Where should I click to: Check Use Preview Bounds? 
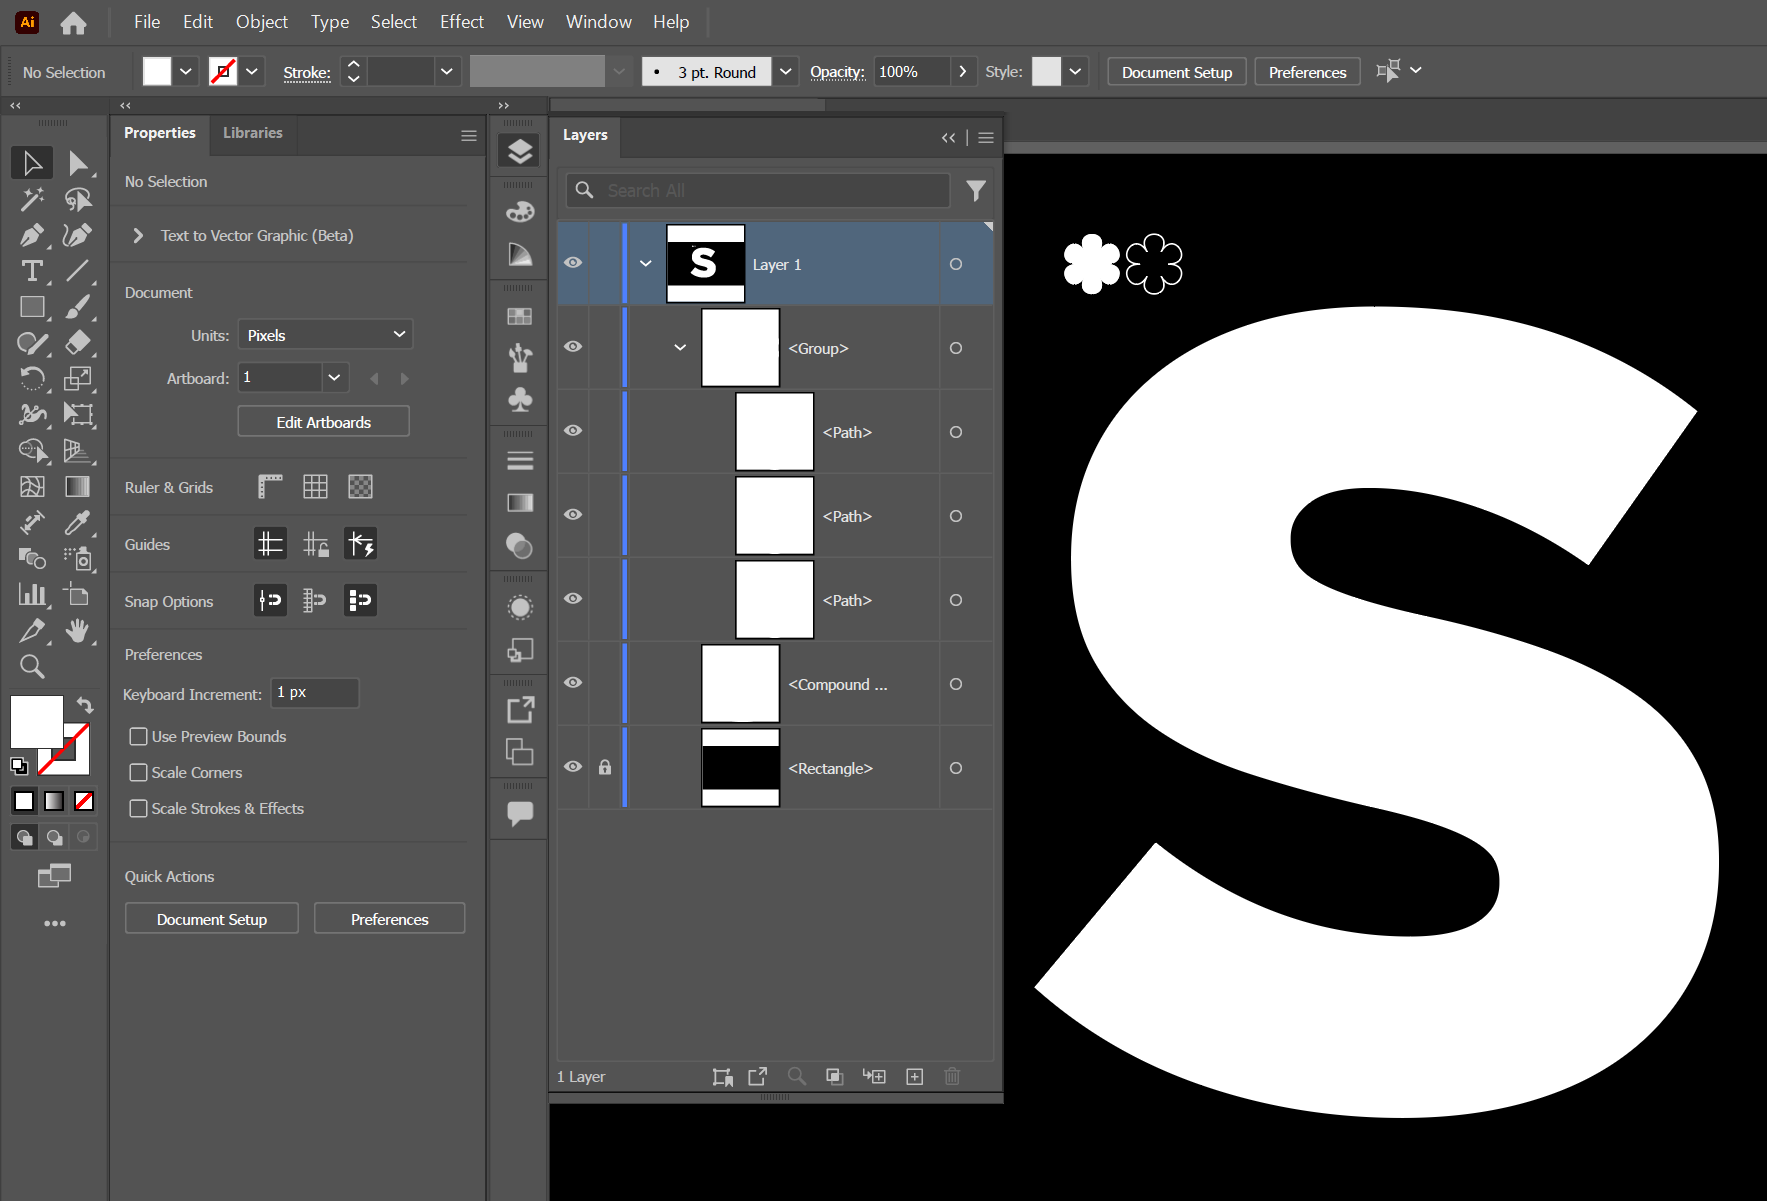tap(139, 736)
